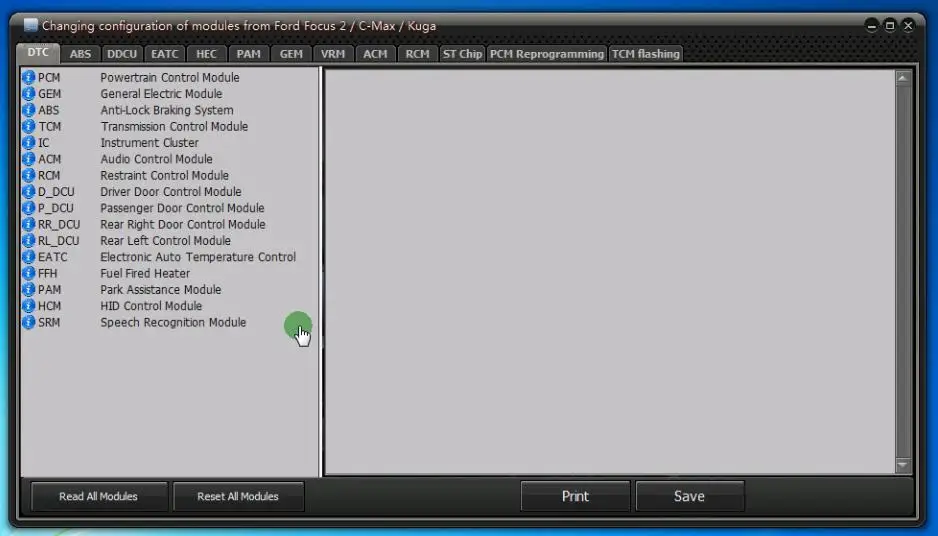Go to the VRM tab
This screenshot has height=536, width=938.
coord(333,54)
